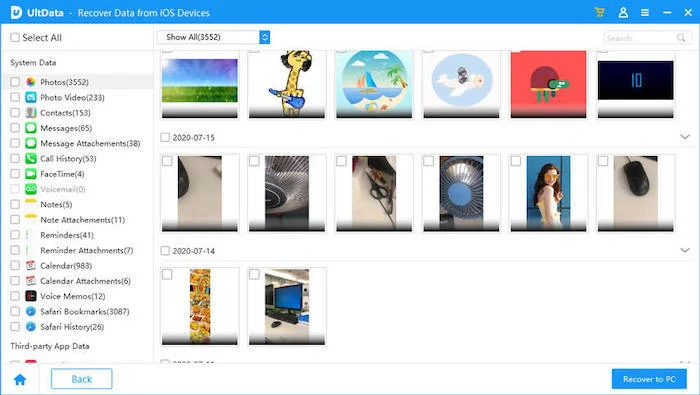Check the Contacts(153) checkbox
This screenshot has width=700, height=395.
point(15,112)
